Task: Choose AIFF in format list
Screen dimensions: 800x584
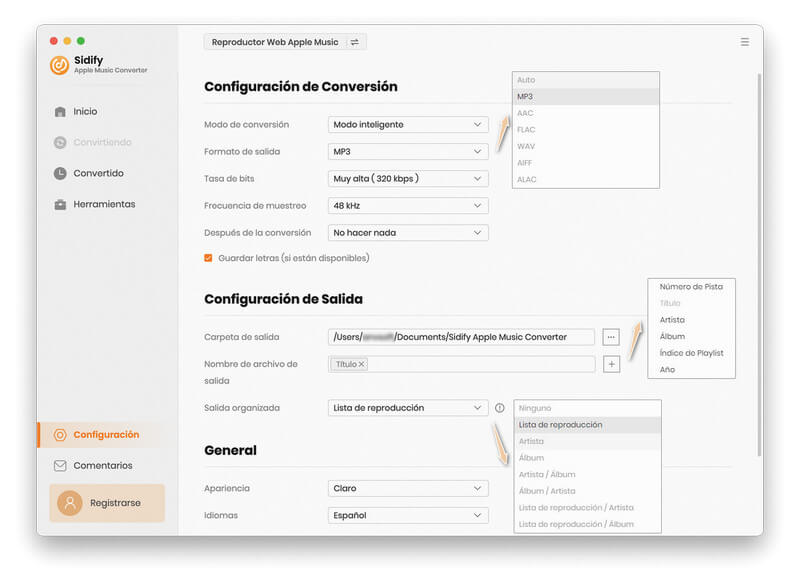Action: (x=586, y=163)
